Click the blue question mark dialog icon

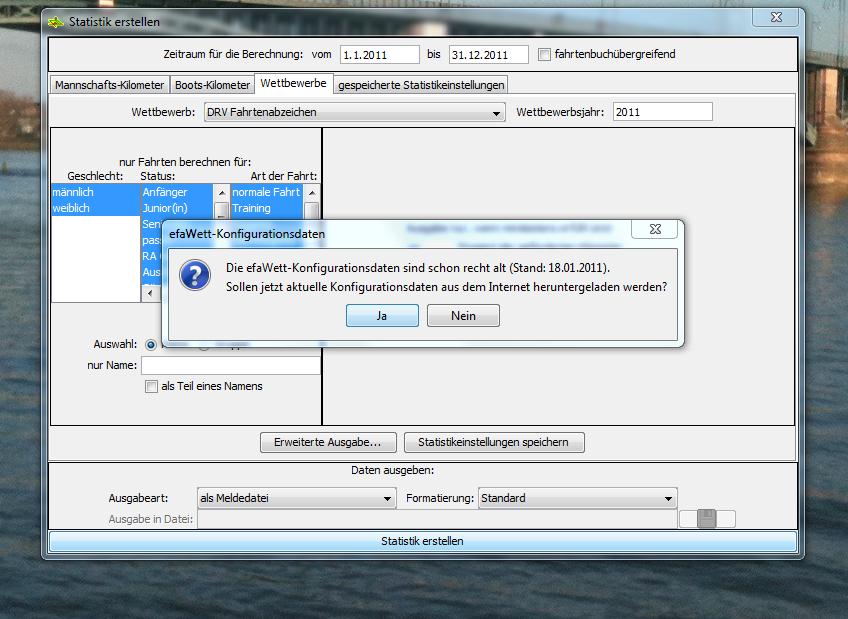[194, 277]
